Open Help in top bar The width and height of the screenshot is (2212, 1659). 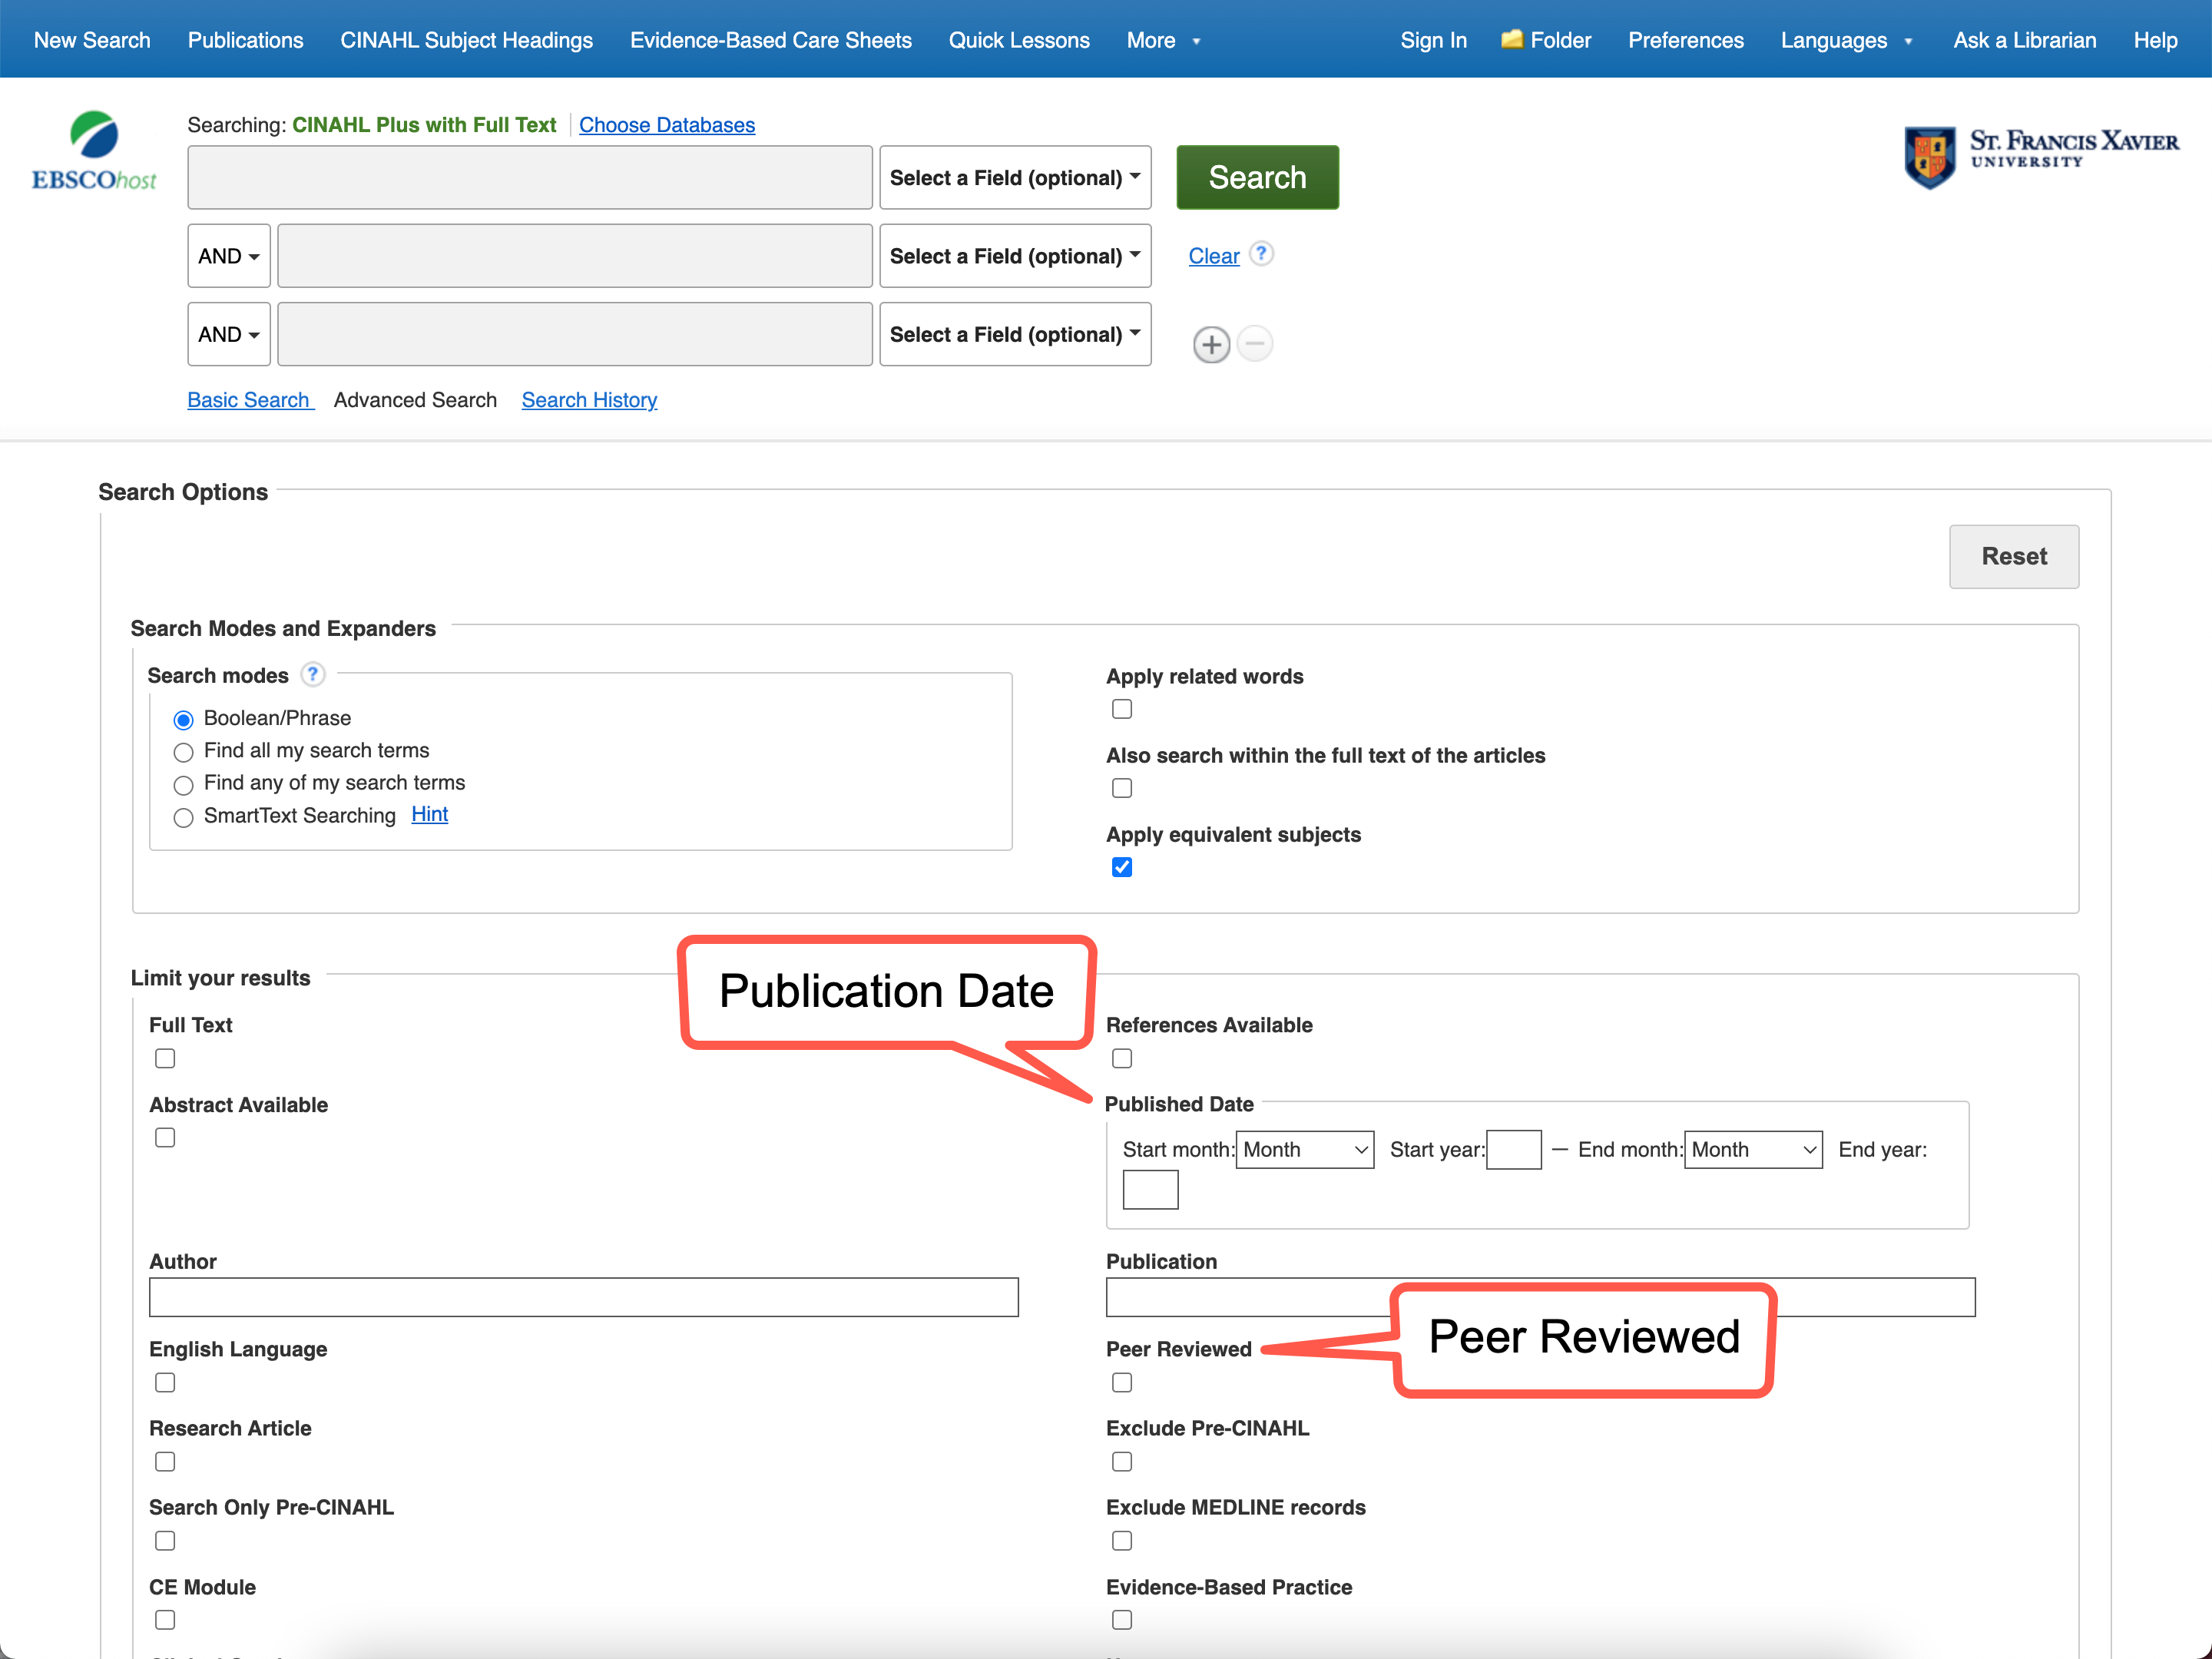[2155, 40]
